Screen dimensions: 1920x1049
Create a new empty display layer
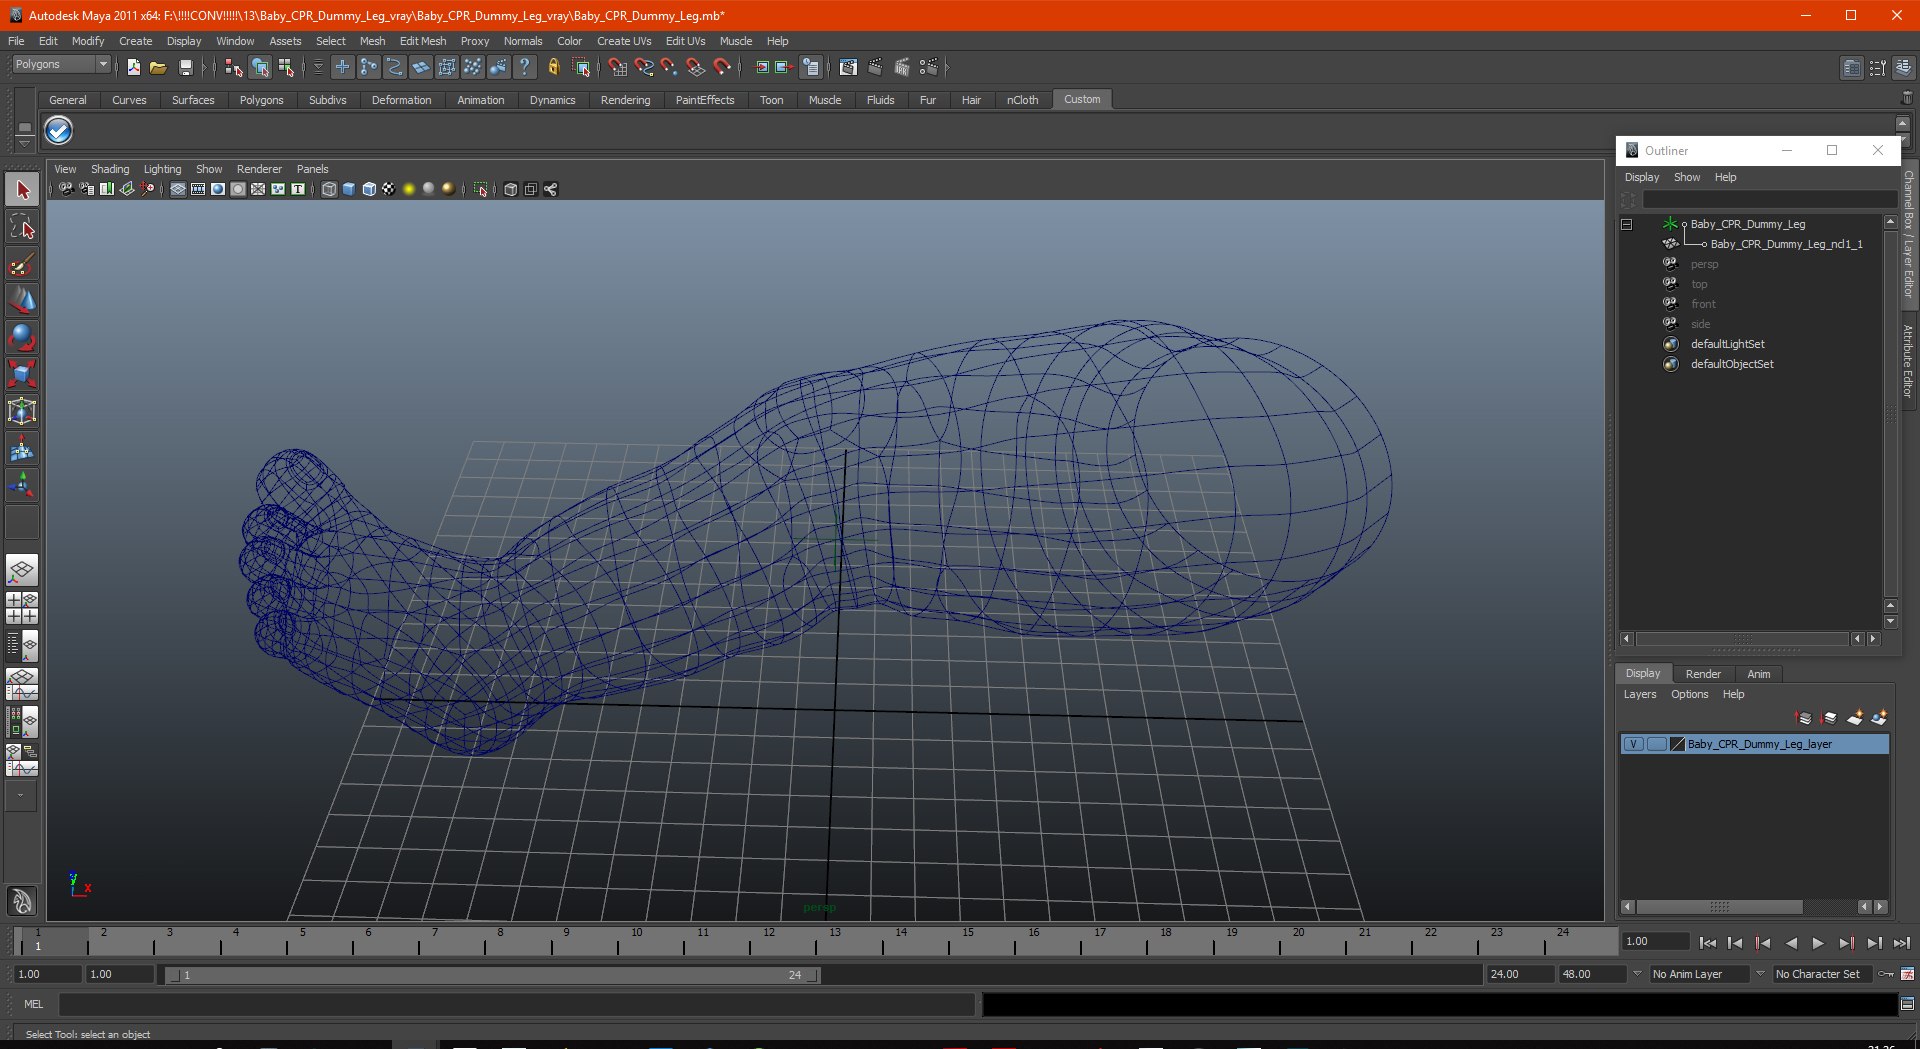(1855, 718)
